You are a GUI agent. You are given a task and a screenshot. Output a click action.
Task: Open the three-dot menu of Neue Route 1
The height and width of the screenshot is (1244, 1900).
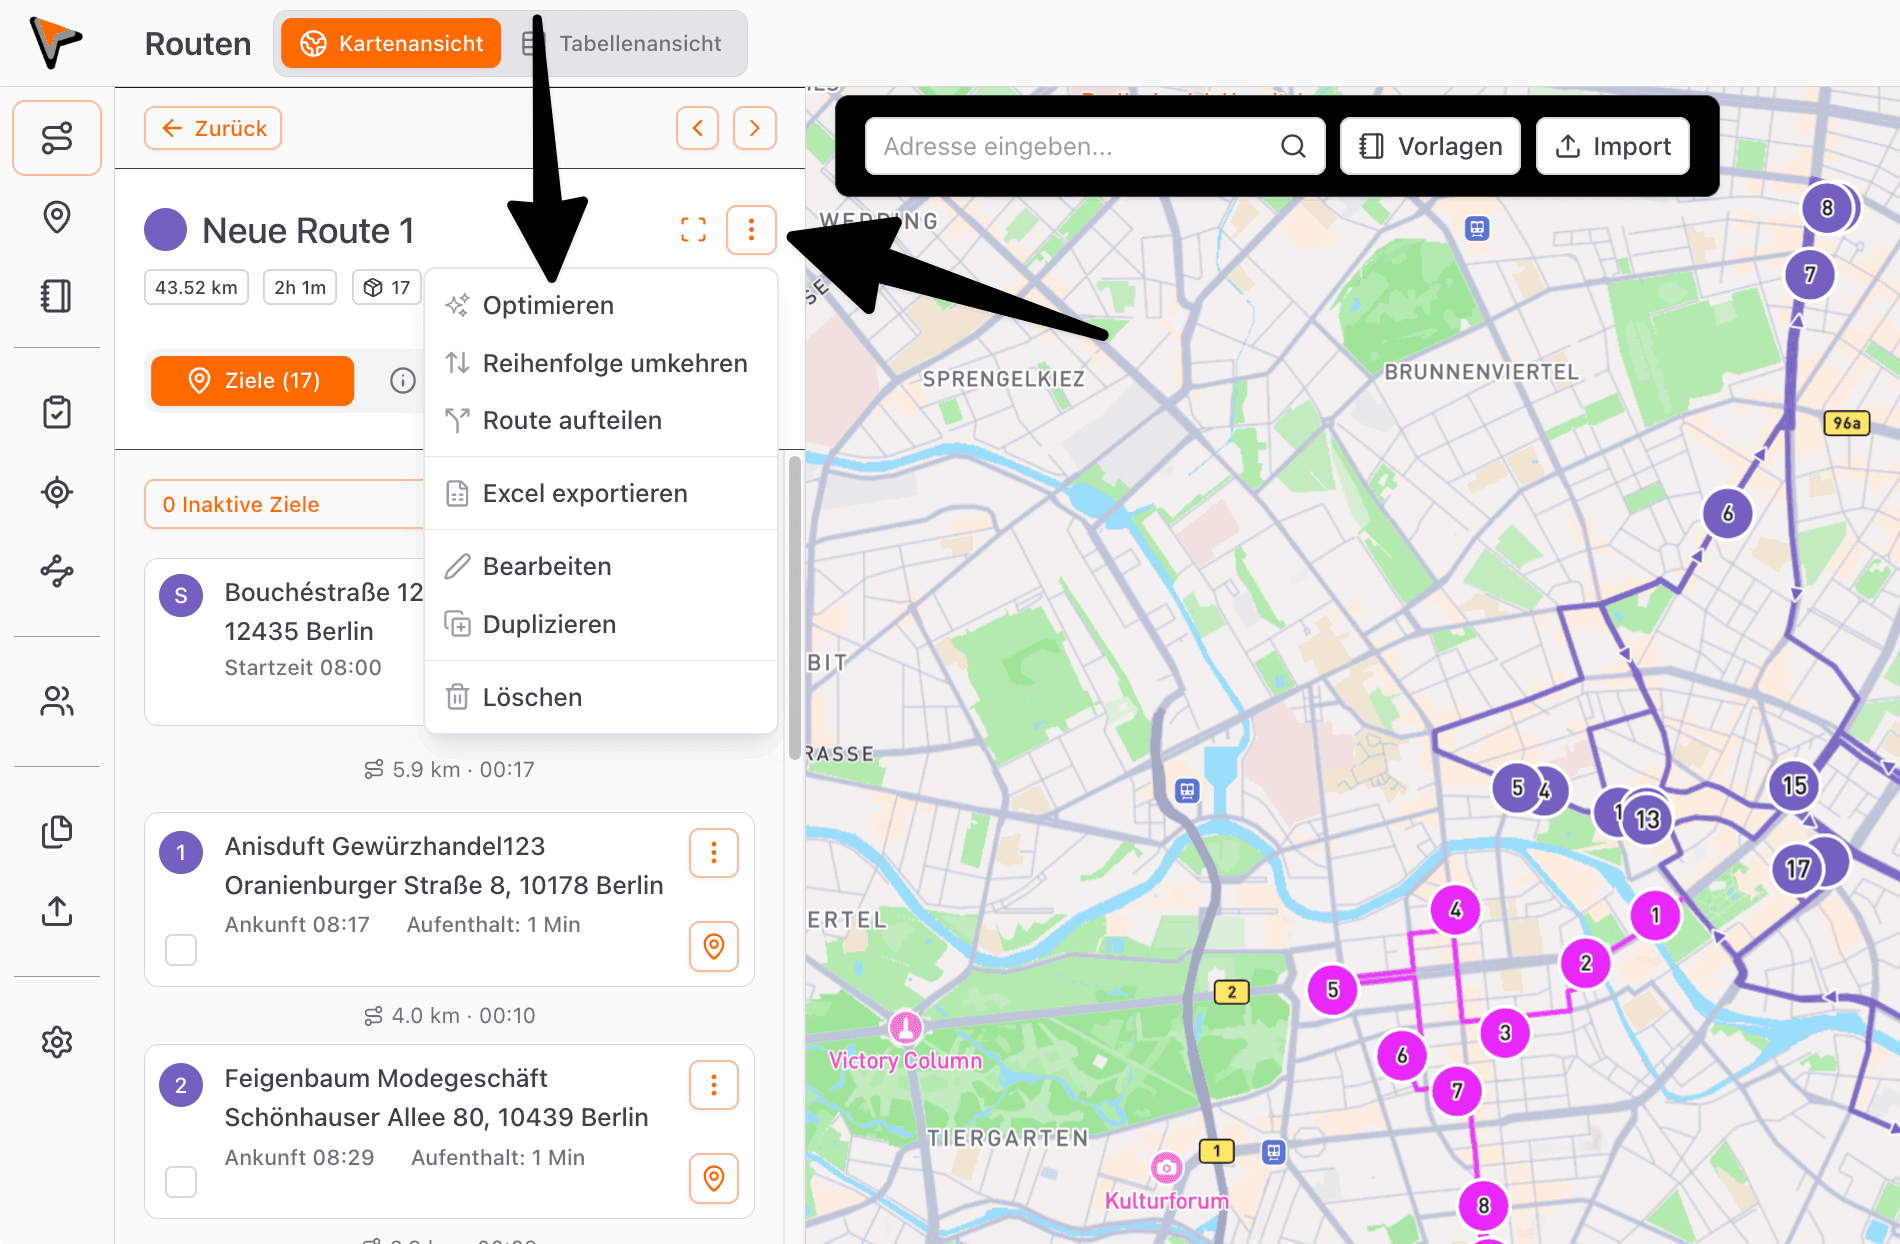point(752,230)
